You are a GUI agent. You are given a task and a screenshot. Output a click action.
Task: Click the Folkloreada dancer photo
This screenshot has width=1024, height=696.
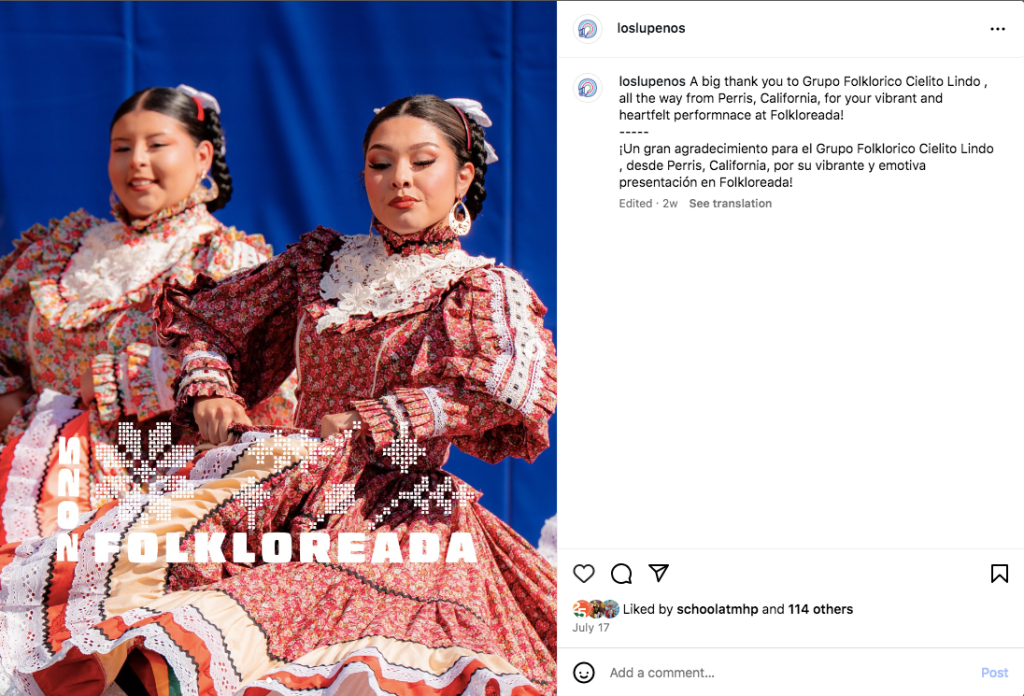pyautogui.click(x=278, y=348)
